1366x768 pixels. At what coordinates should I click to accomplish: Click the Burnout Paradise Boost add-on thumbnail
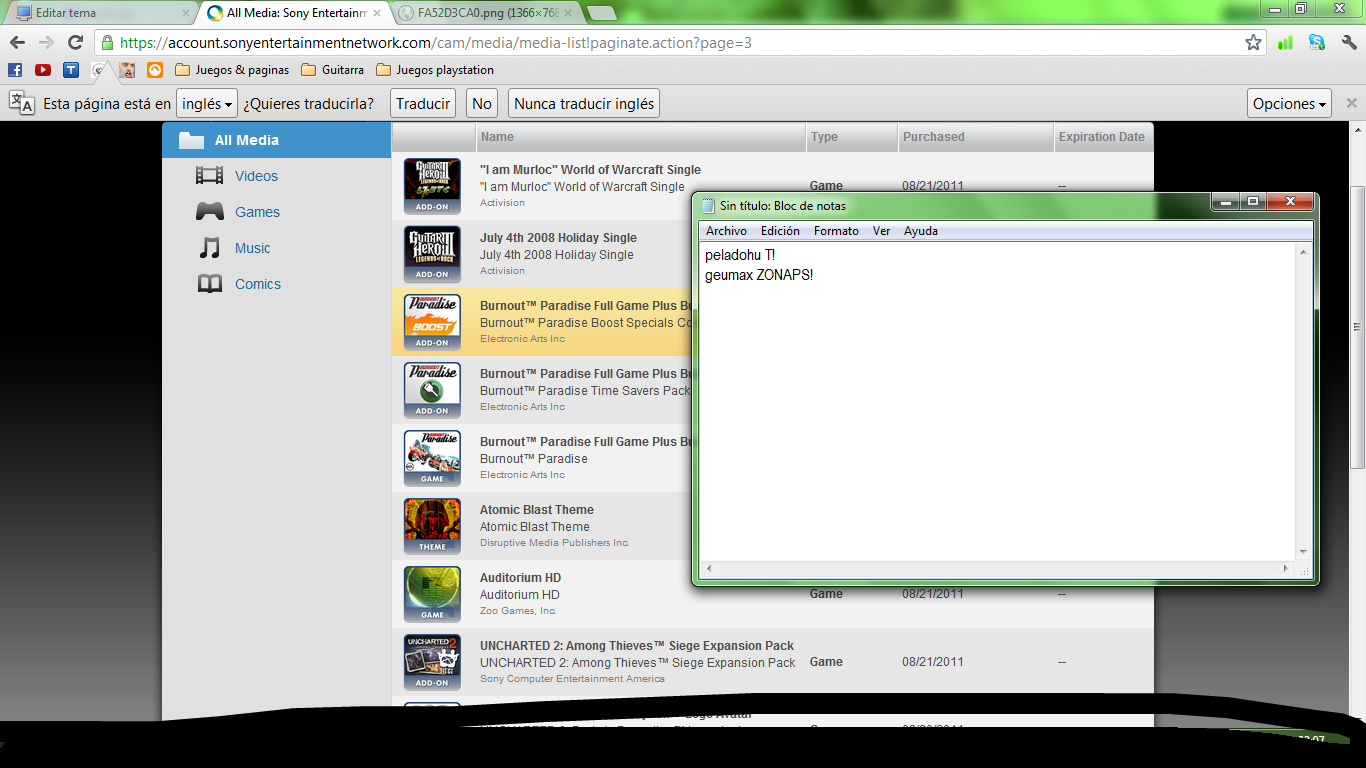coord(432,322)
